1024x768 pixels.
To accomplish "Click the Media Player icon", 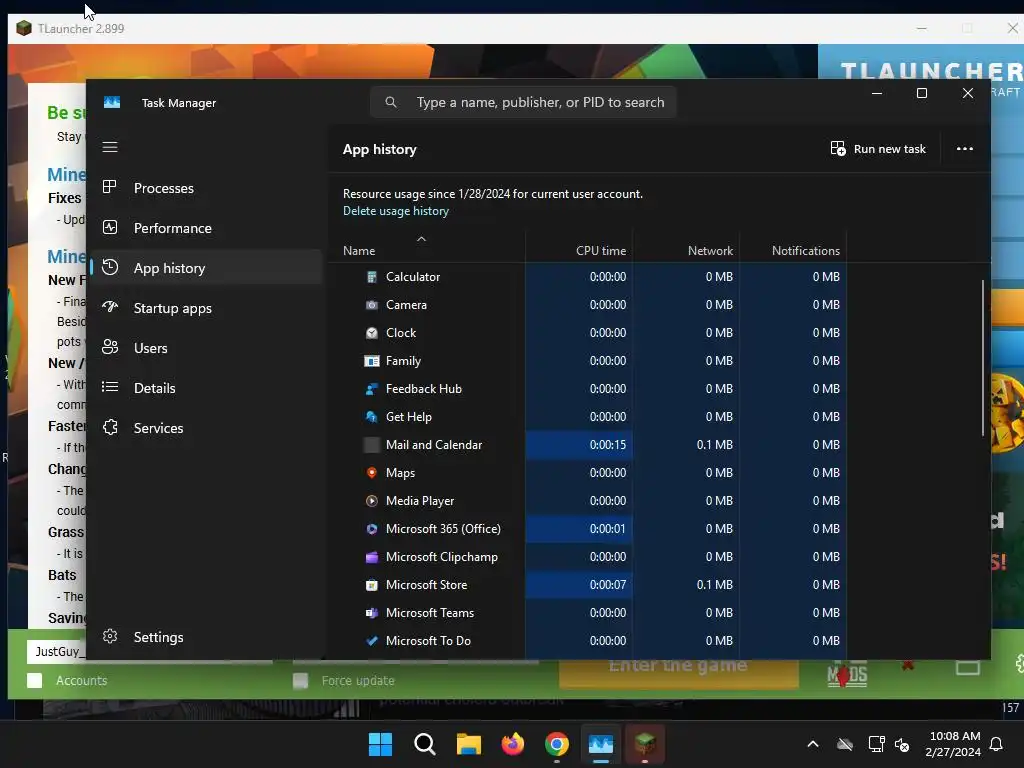I will pos(372,501).
